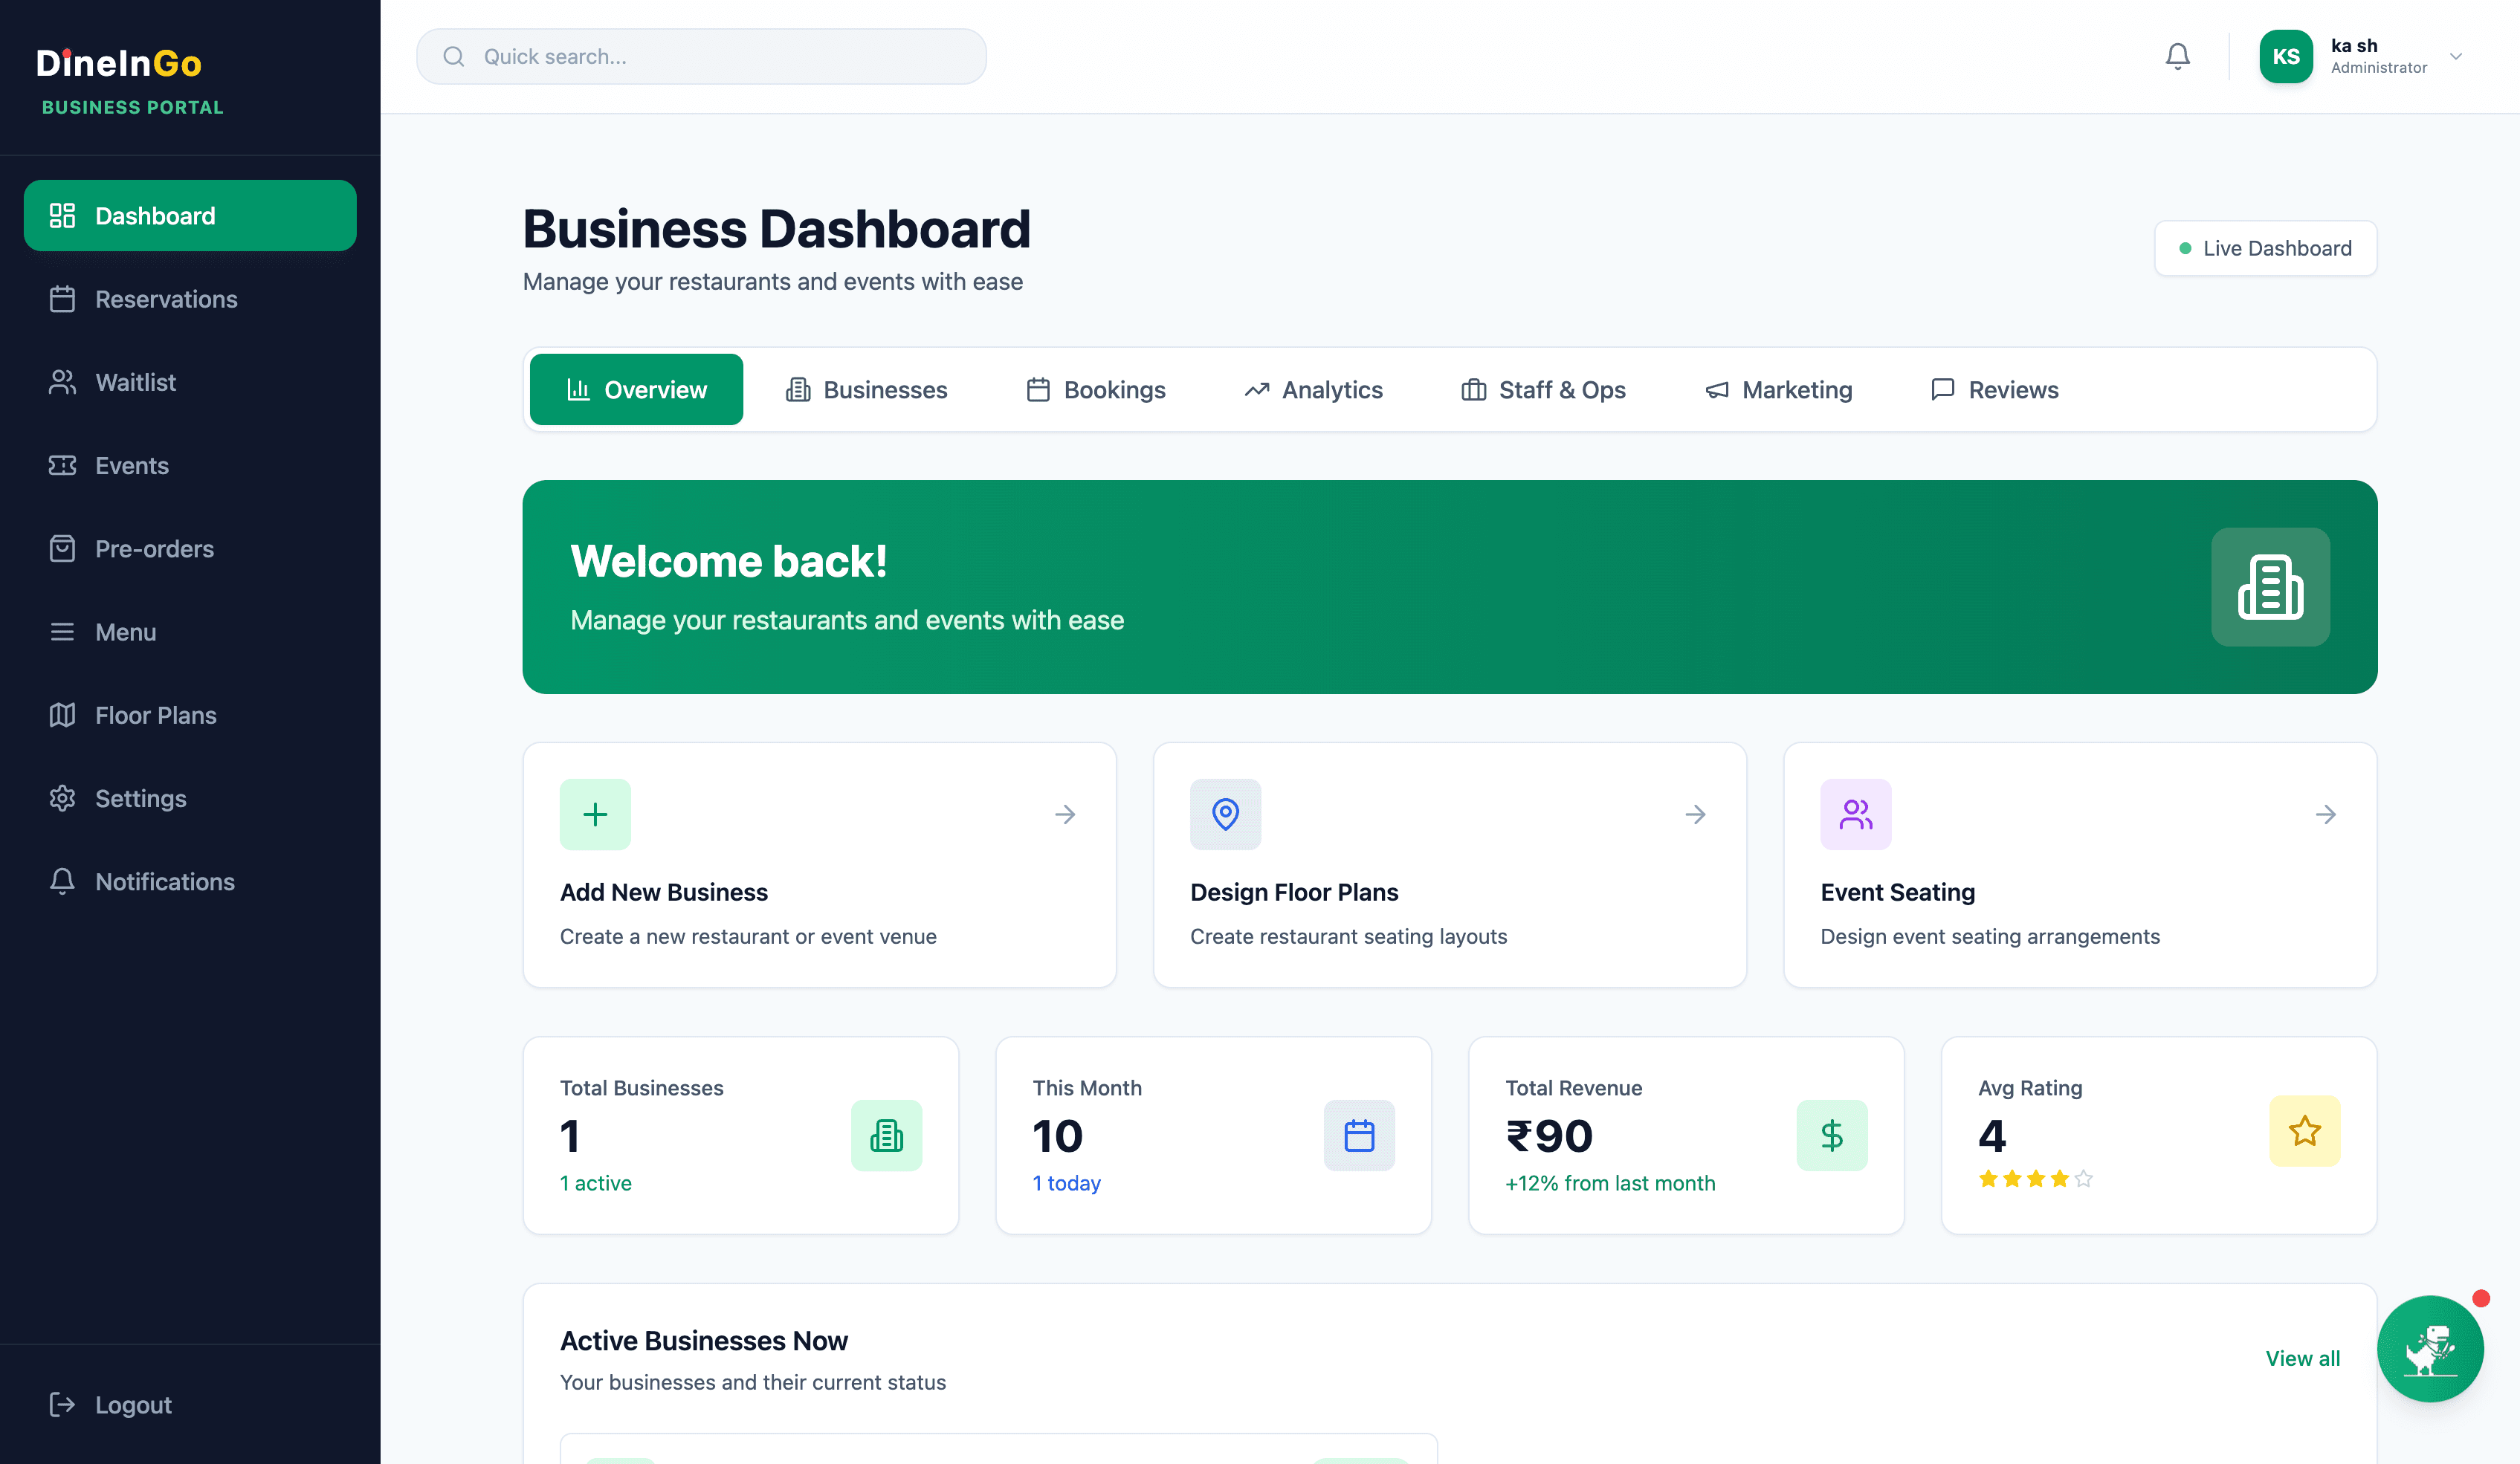Click the star icon in Avg Rating card

tap(2304, 1131)
